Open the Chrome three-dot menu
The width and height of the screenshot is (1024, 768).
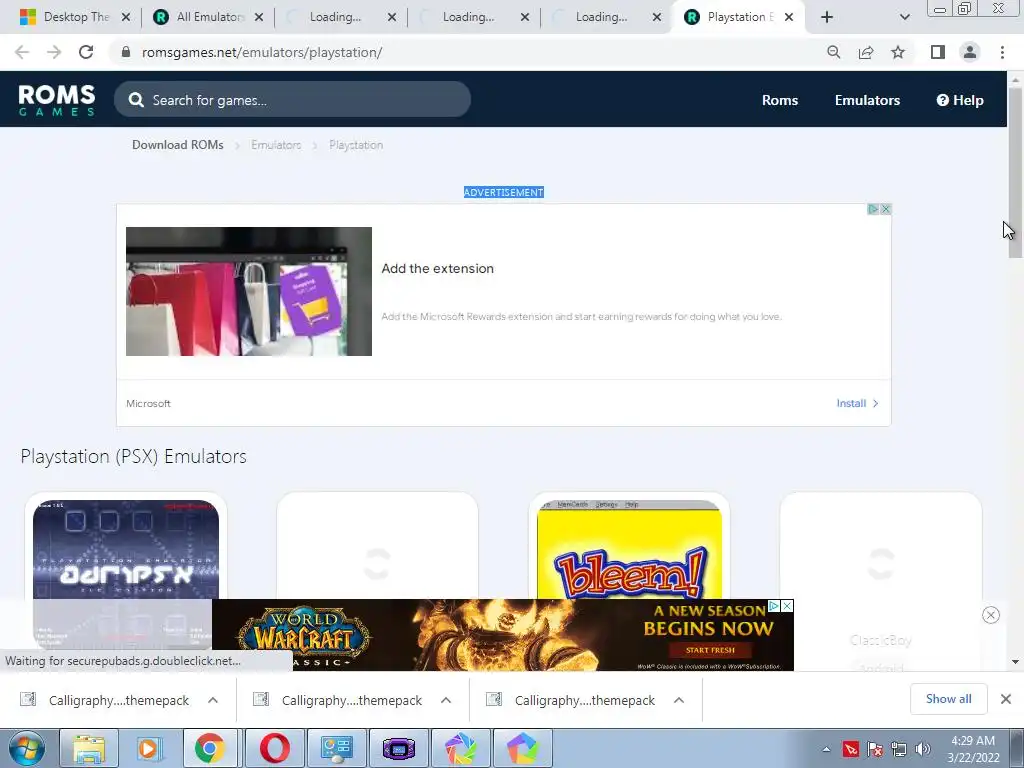[1002, 52]
